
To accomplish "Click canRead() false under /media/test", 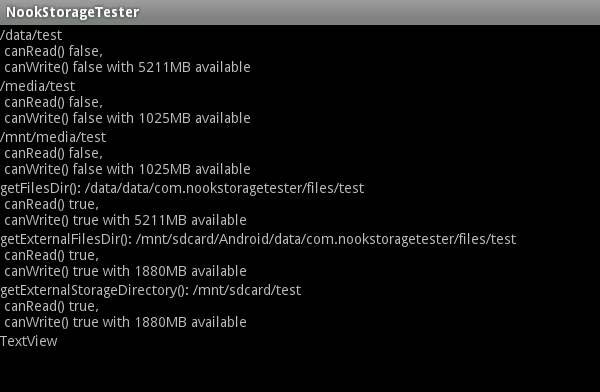I will tap(53, 102).
